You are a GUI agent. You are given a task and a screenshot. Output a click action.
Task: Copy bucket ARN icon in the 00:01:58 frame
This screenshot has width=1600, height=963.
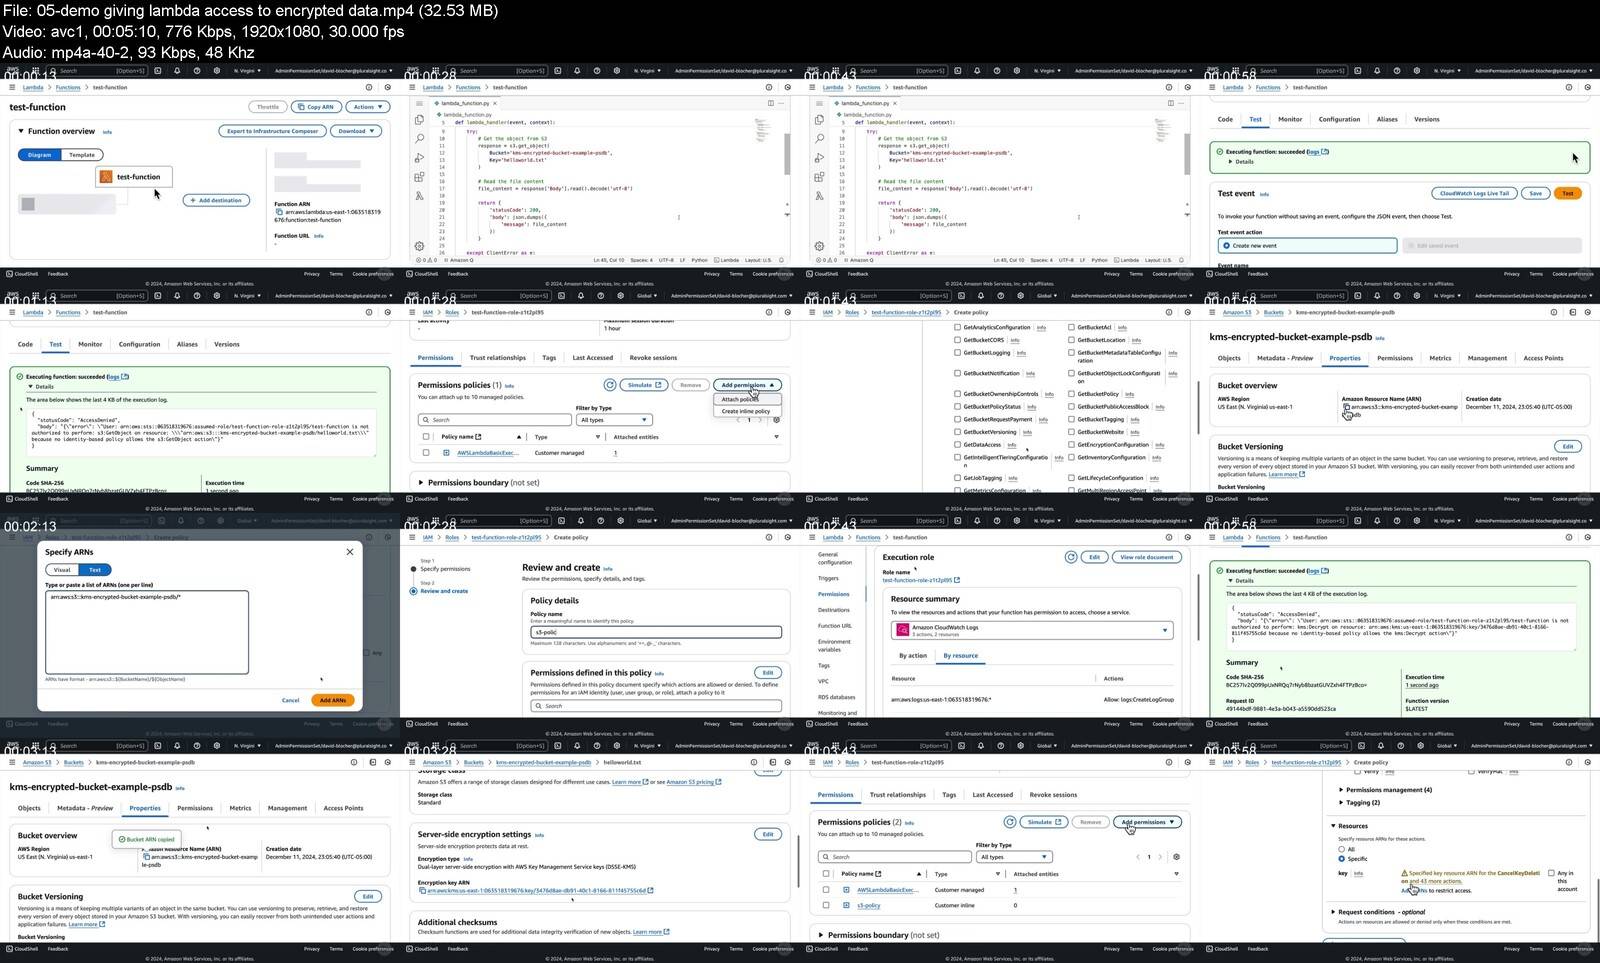pyautogui.click(x=1346, y=407)
